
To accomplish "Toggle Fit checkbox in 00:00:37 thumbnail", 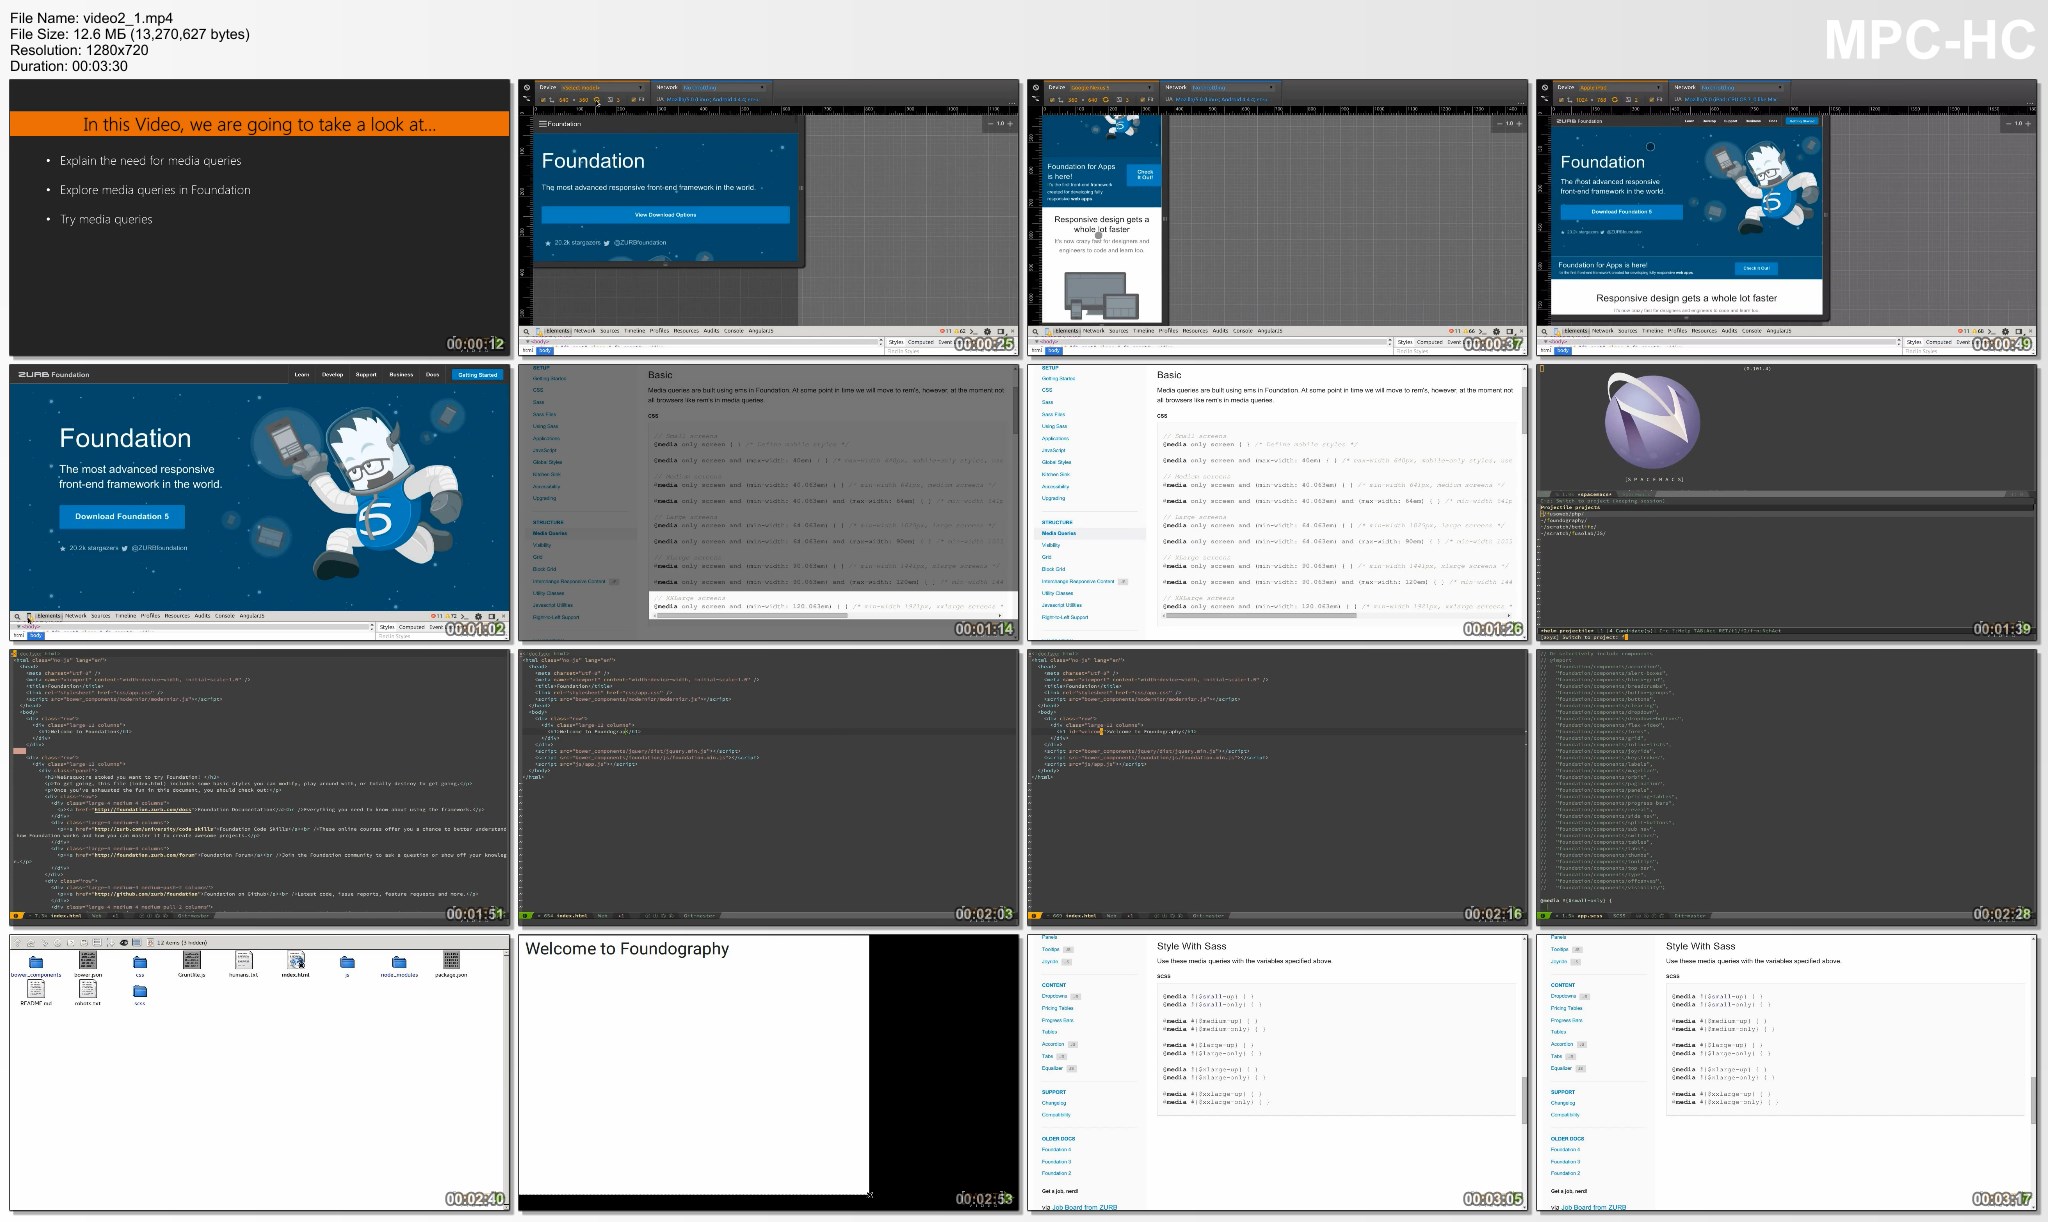I will [x=1142, y=99].
